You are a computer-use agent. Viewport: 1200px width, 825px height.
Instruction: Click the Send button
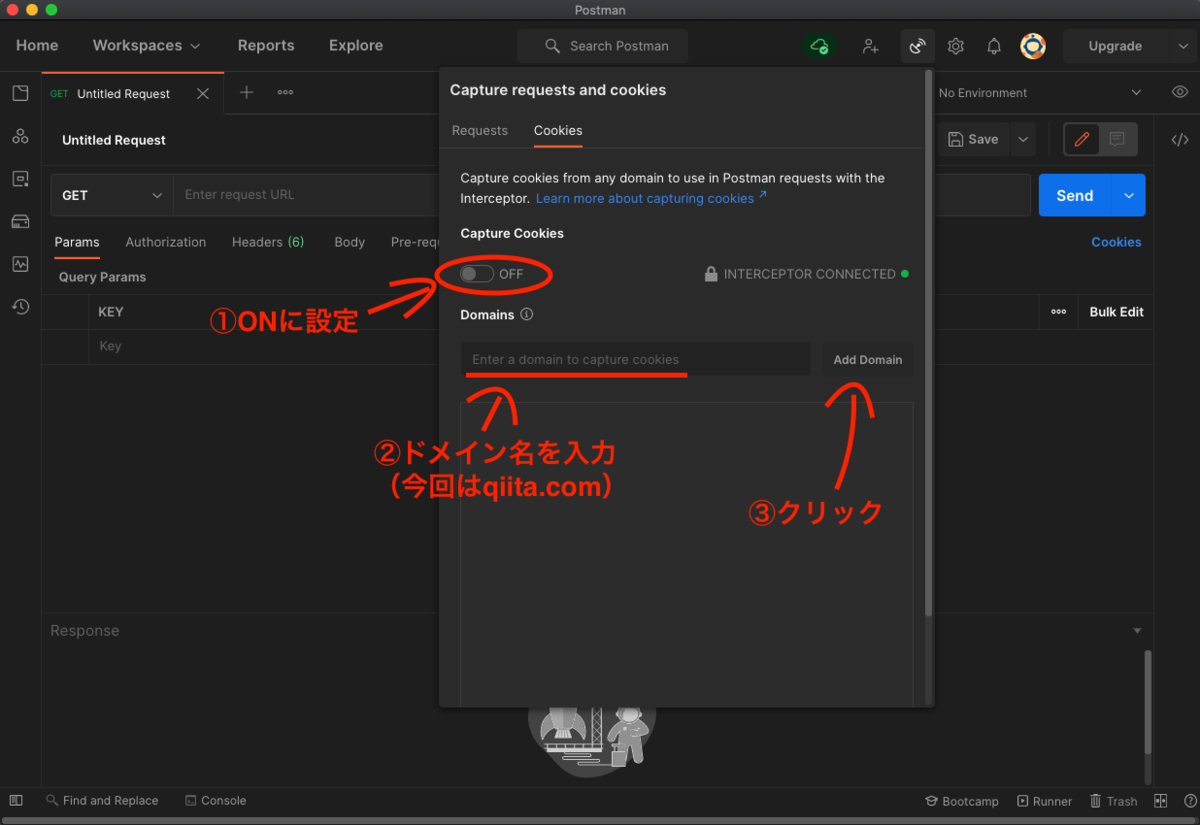(1075, 196)
